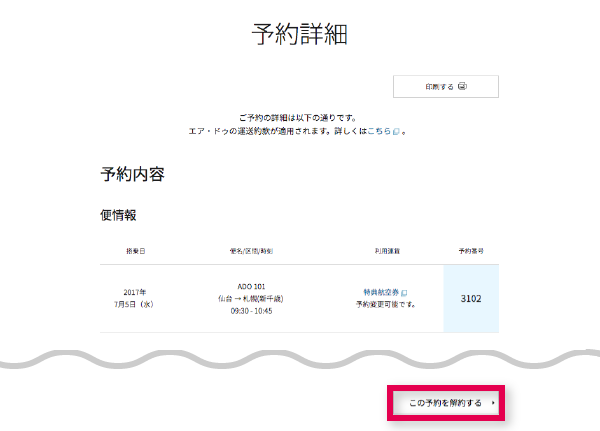The height and width of the screenshot is (431, 600).
Task: Click the ADO 101 flight name text
Action: pos(251,286)
